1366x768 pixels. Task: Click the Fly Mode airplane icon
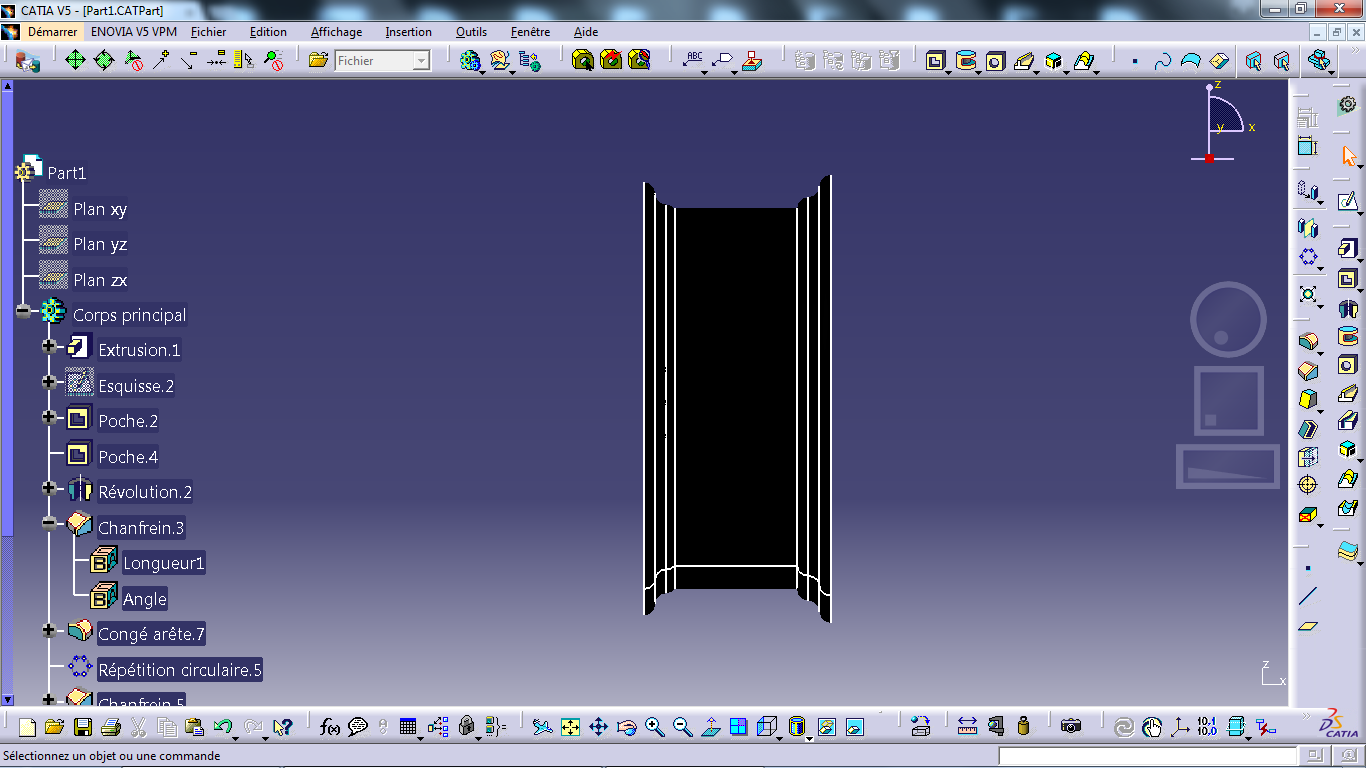542,727
